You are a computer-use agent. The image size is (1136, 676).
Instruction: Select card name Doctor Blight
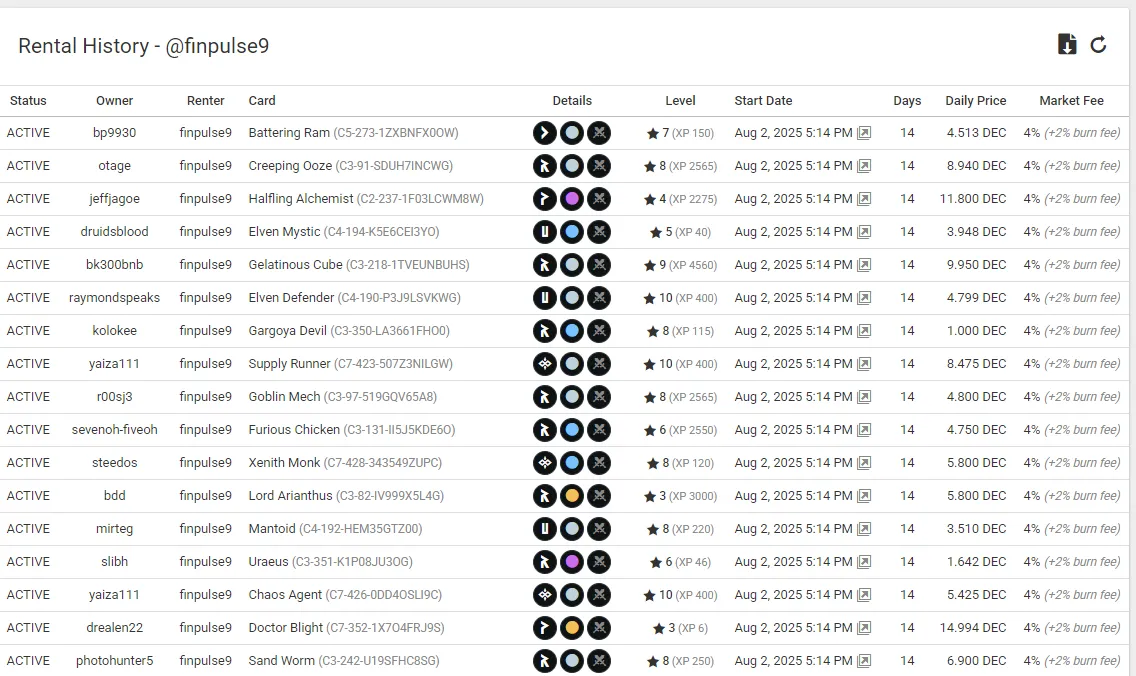tap(285, 627)
